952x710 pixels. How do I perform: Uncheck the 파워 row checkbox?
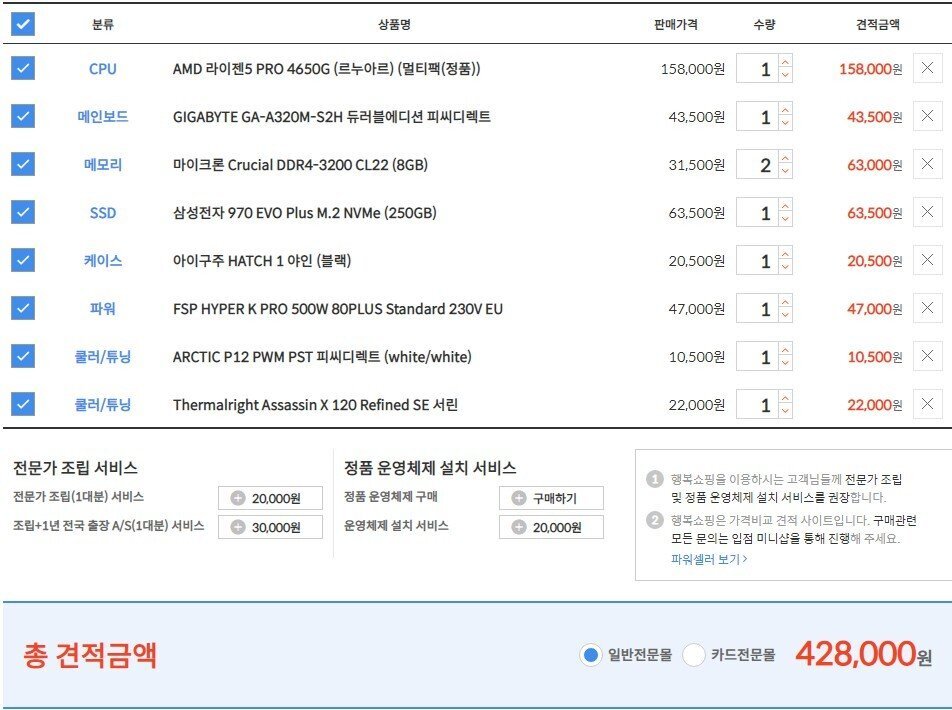point(22,308)
